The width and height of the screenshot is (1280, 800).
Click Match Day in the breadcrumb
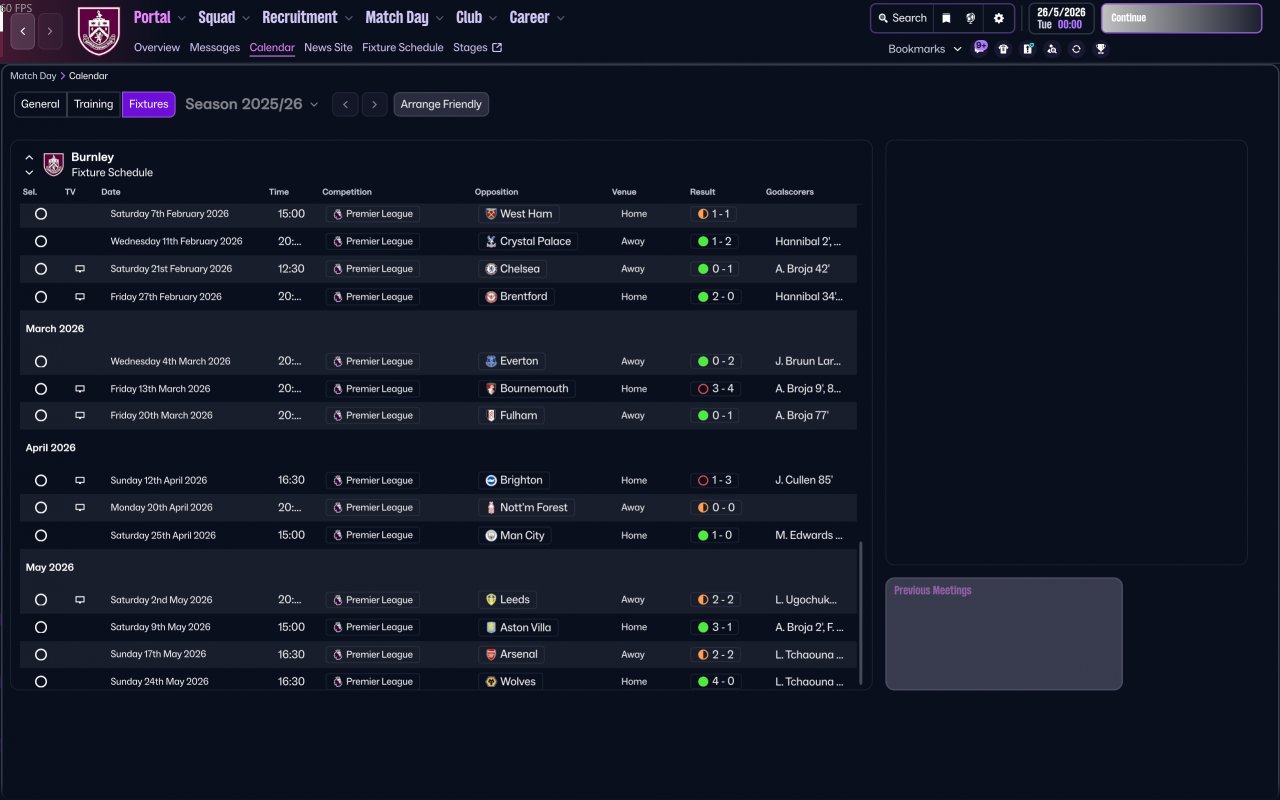tap(33, 76)
